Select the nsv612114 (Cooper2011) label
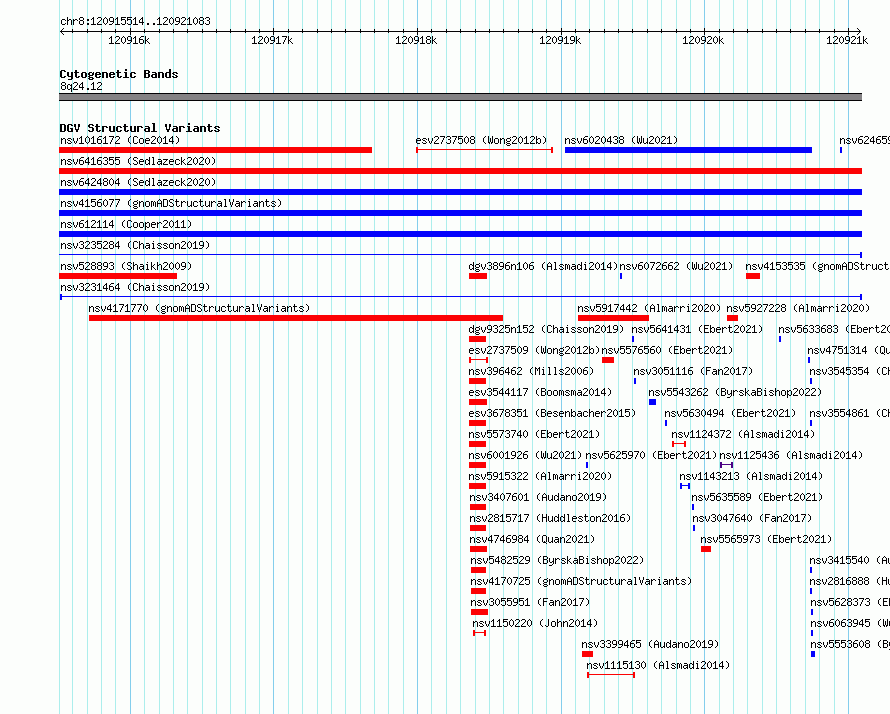 [x=126, y=224]
